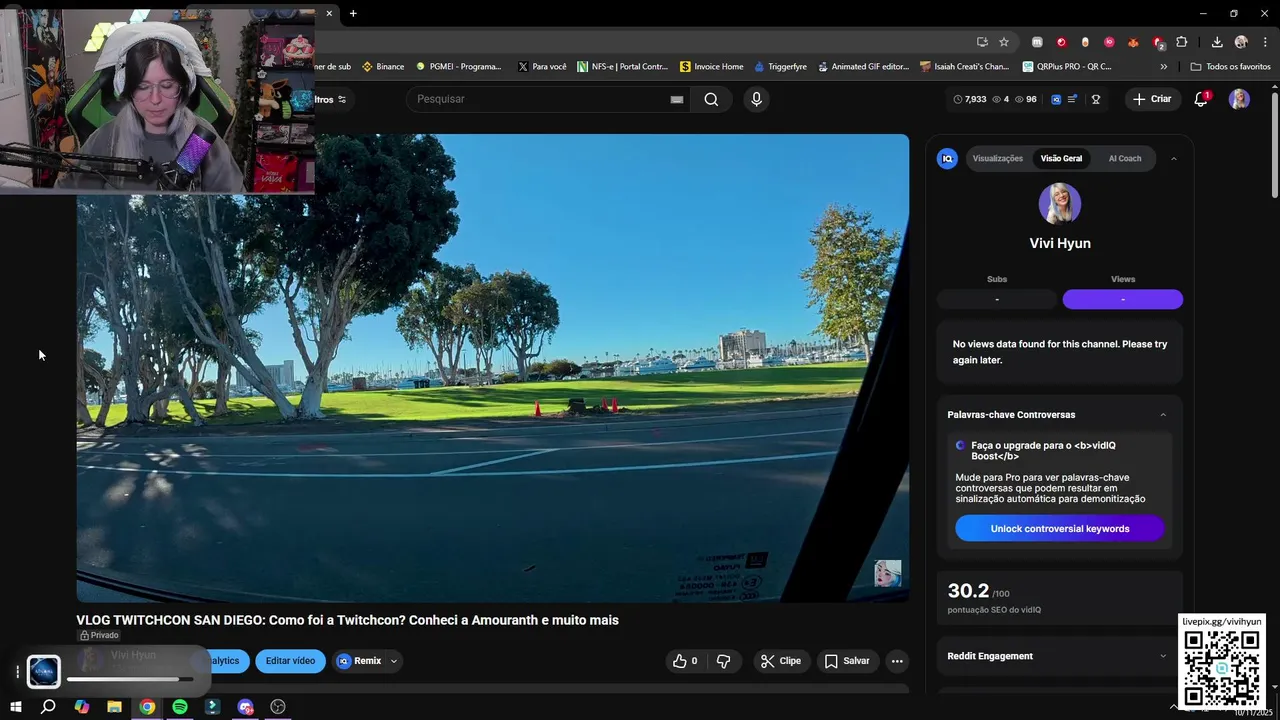This screenshot has width=1280, height=720.
Task: Open Spotify from the taskbar
Action: click(180, 707)
